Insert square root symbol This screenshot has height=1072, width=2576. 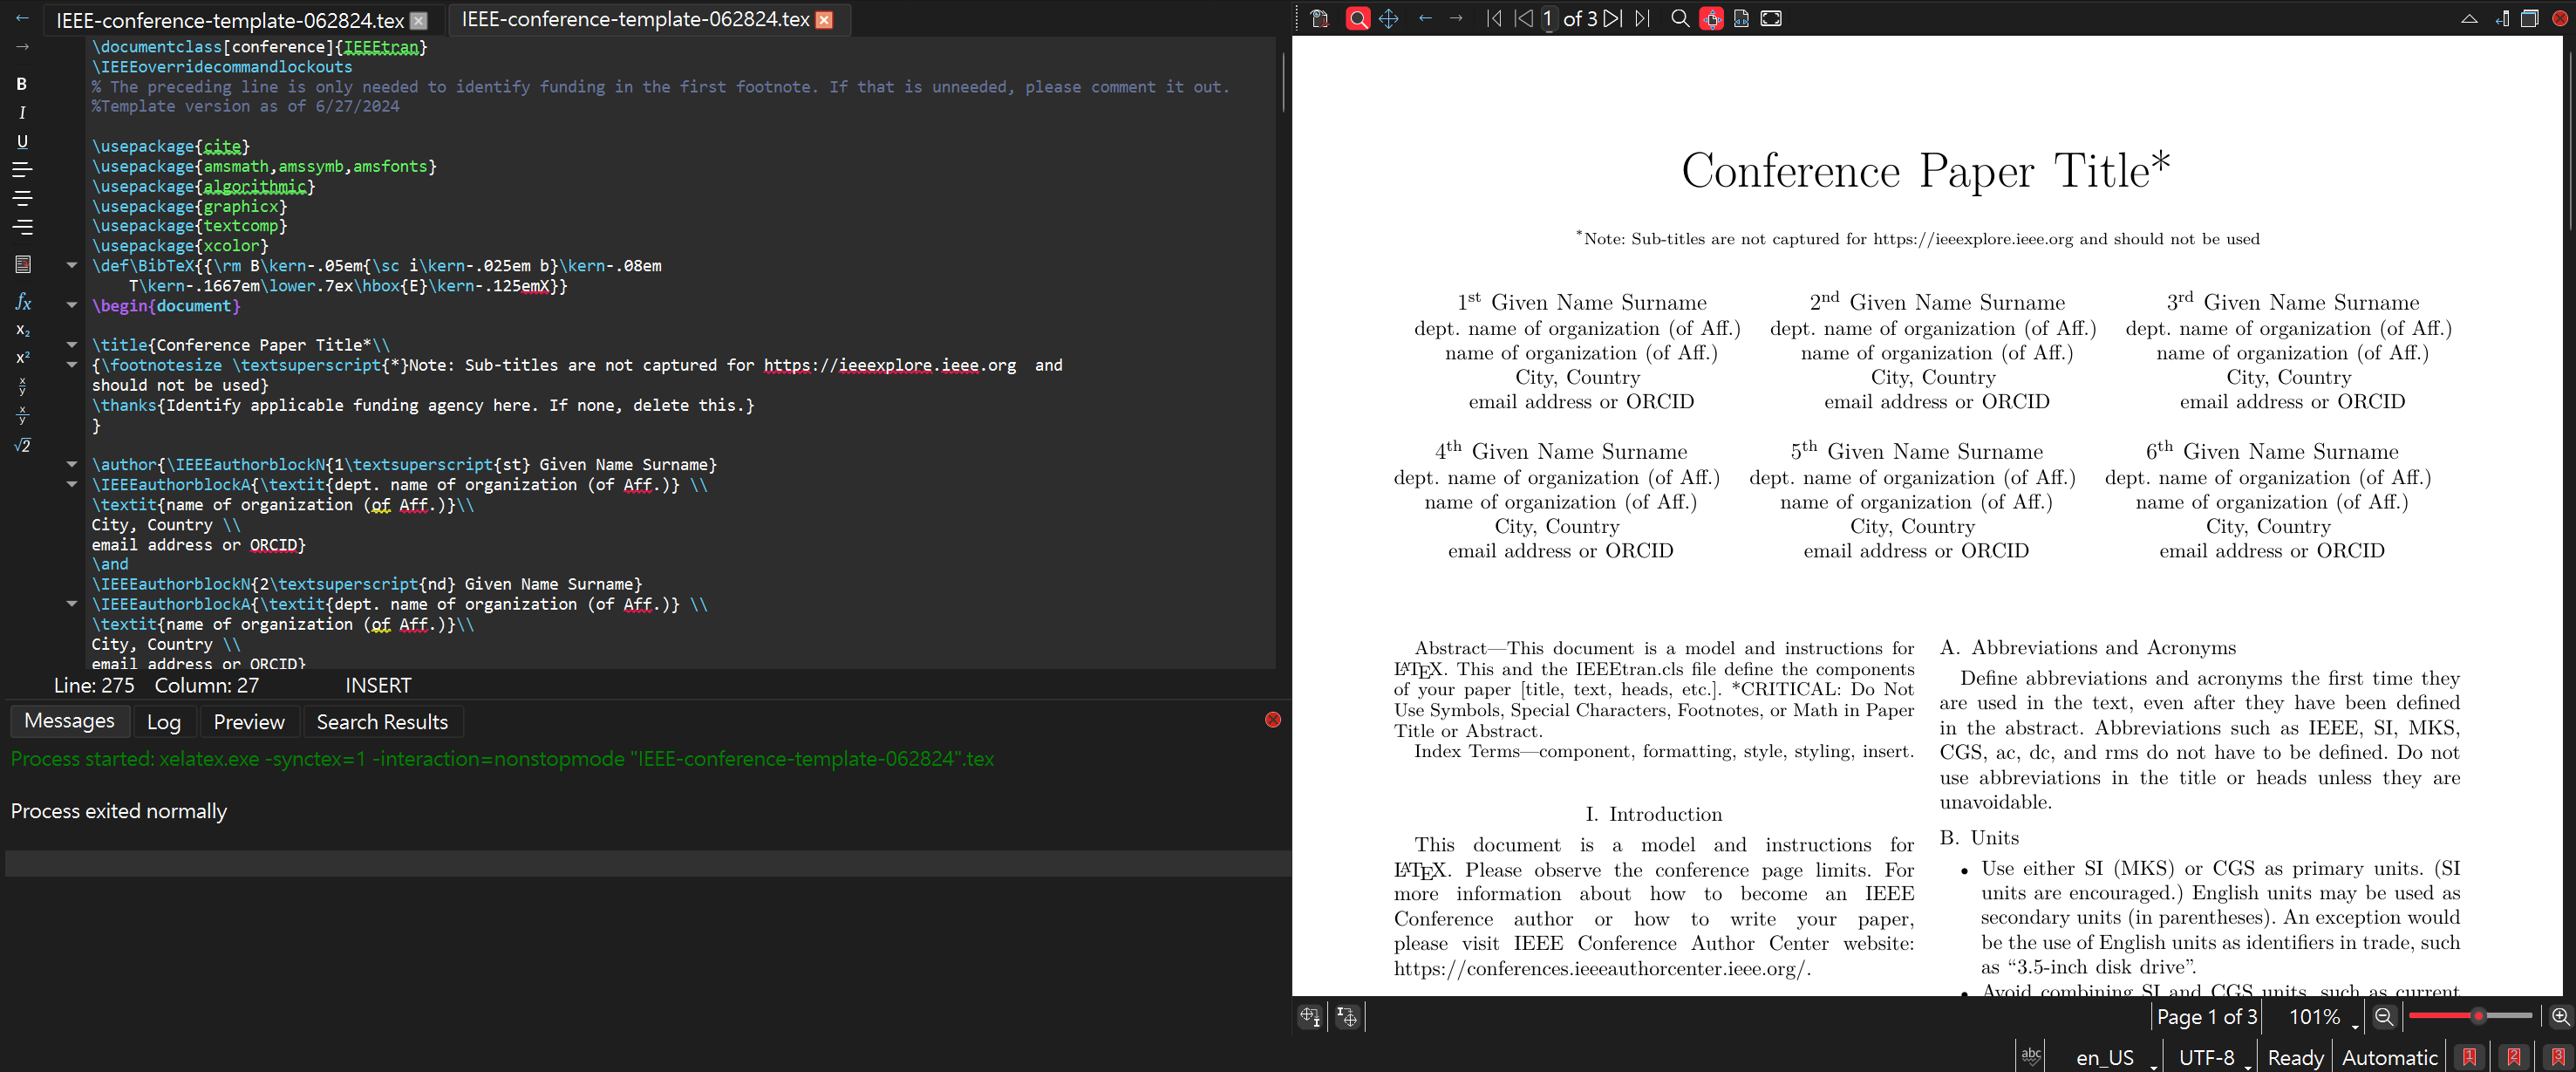[x=22, y=445]
